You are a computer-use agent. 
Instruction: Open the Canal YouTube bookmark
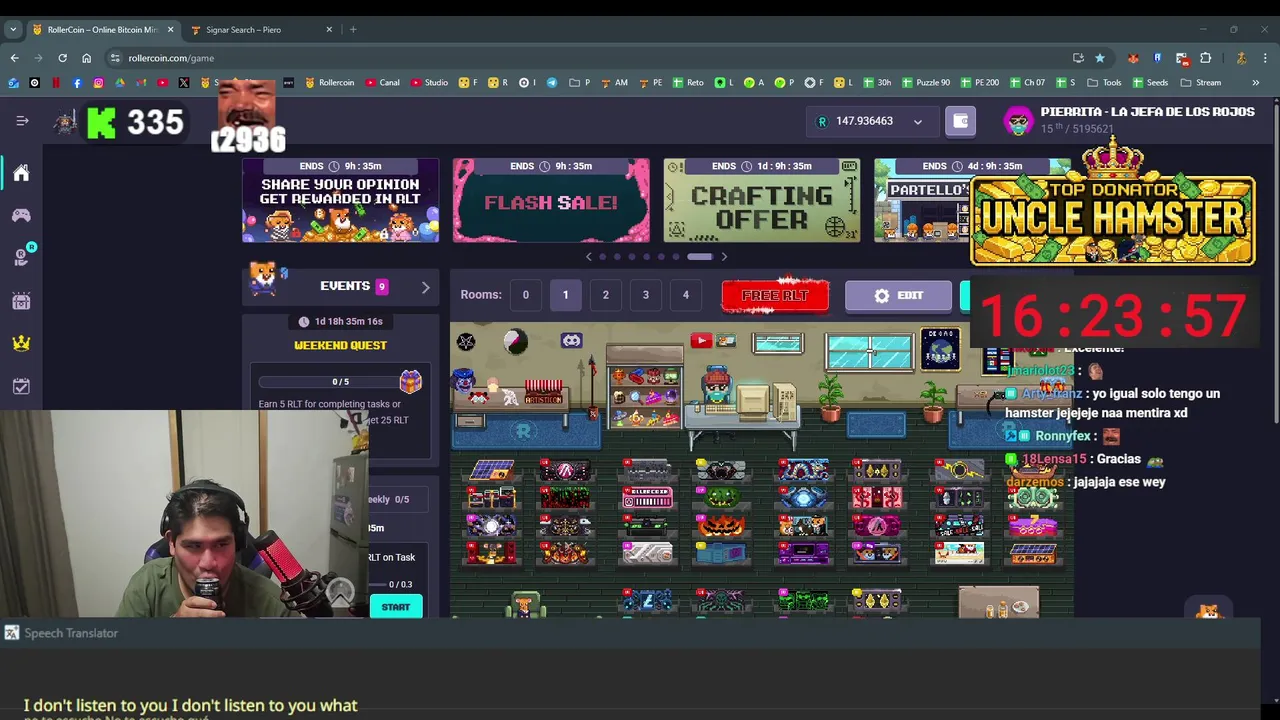coord(382,83)
